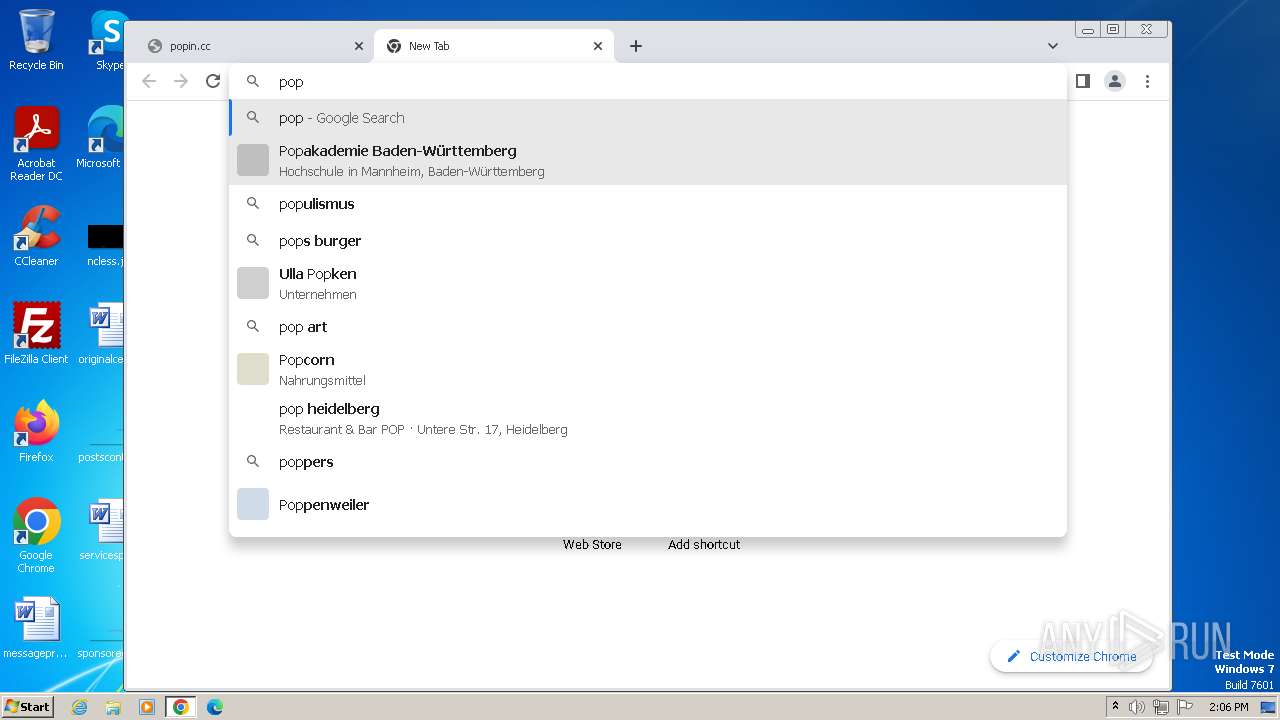This screenshot has width=1280, height=720.
Task: Click search icon beside 'poppers'
Action: point(253,462)
